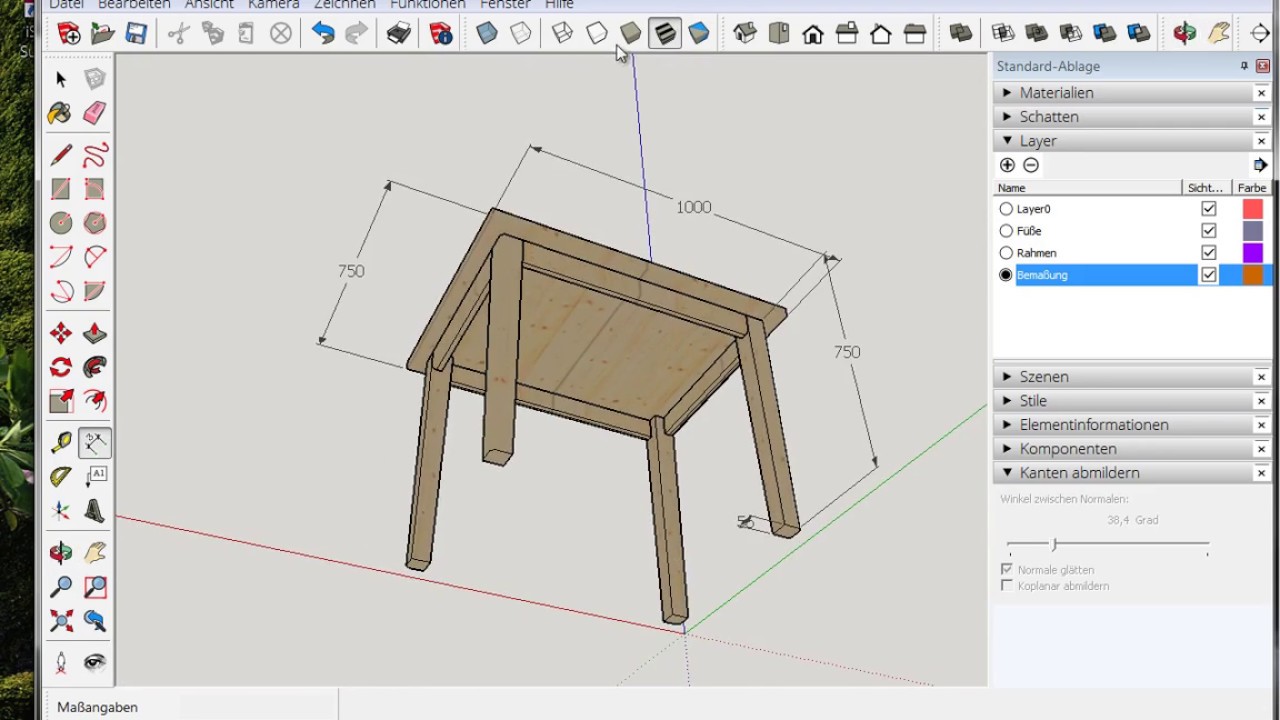Toggle visibility checkbox for Layer0
Viewport: 1280px width, 720px height.
click(1209, 209)
